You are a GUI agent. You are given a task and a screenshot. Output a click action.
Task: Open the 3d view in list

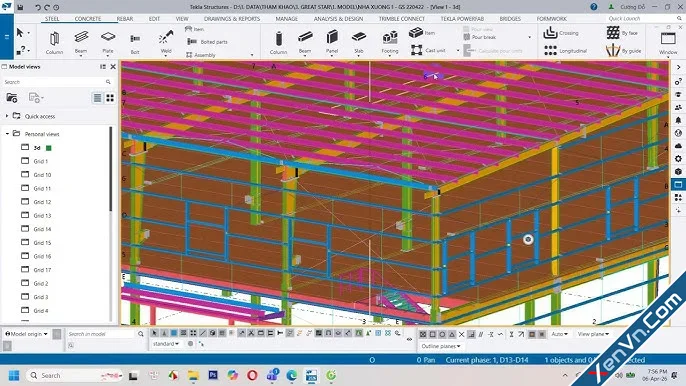[37, 147]
